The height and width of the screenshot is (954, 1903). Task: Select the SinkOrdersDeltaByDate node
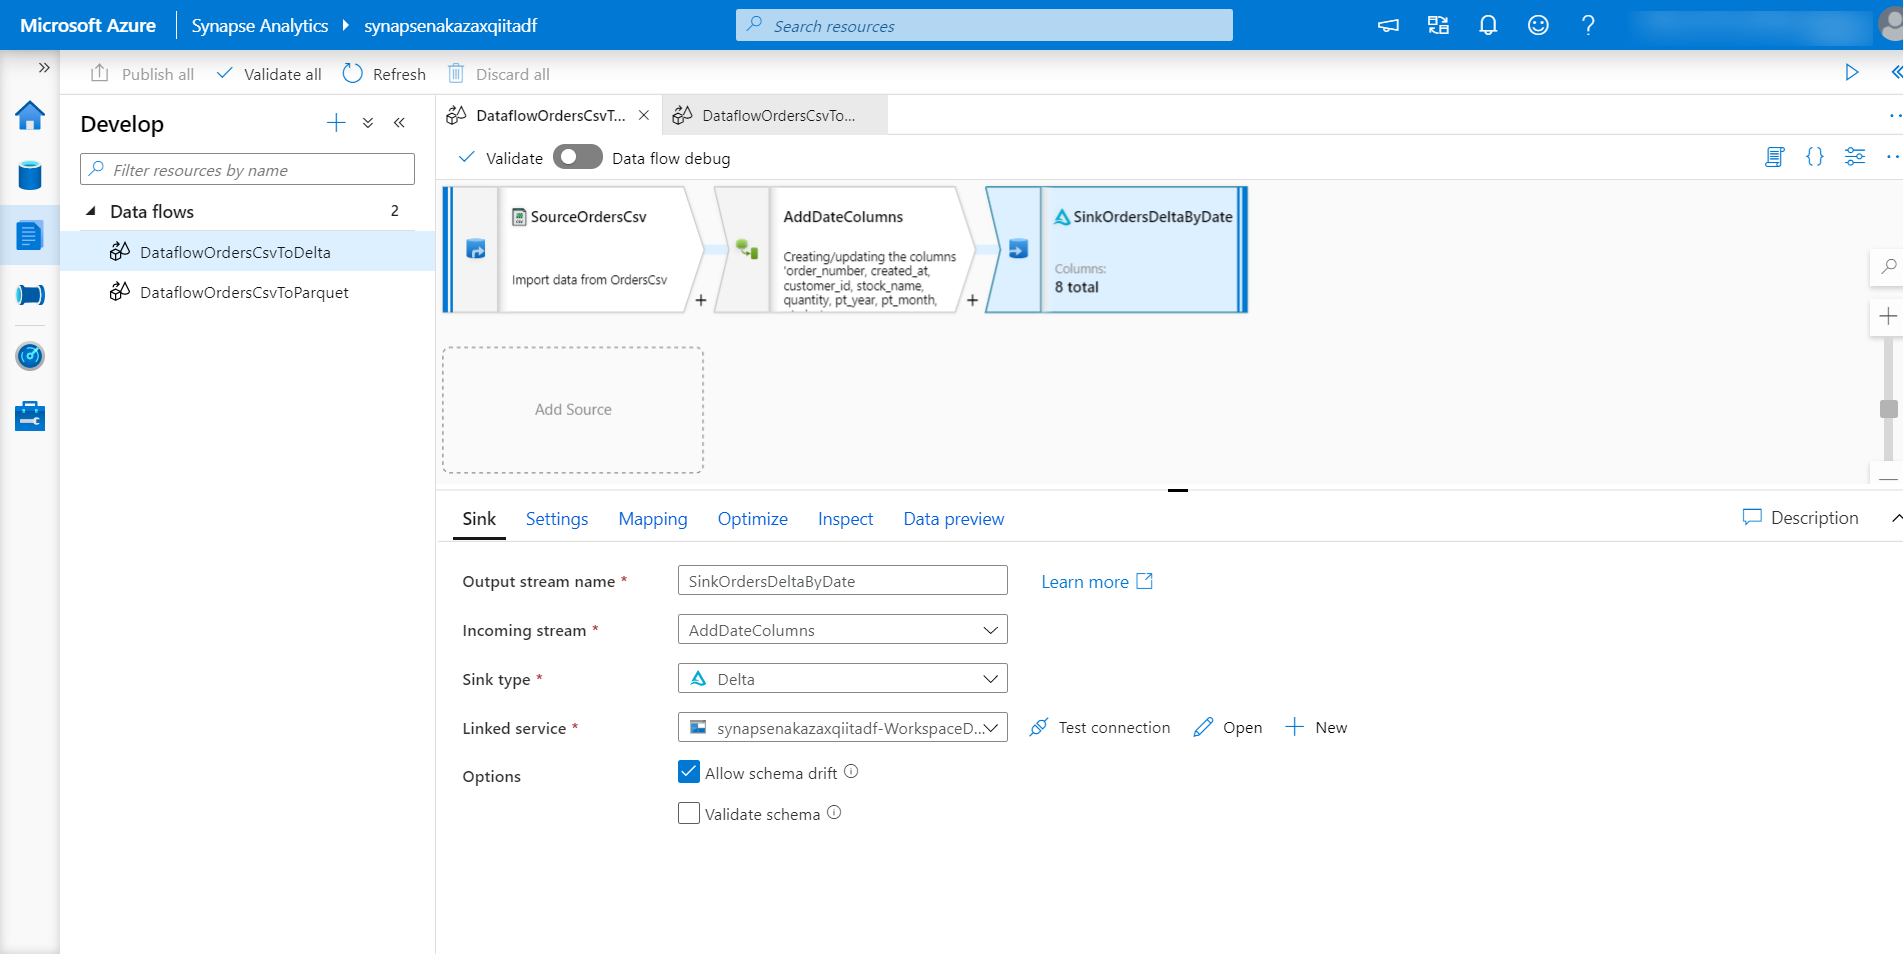[1117, 249]
